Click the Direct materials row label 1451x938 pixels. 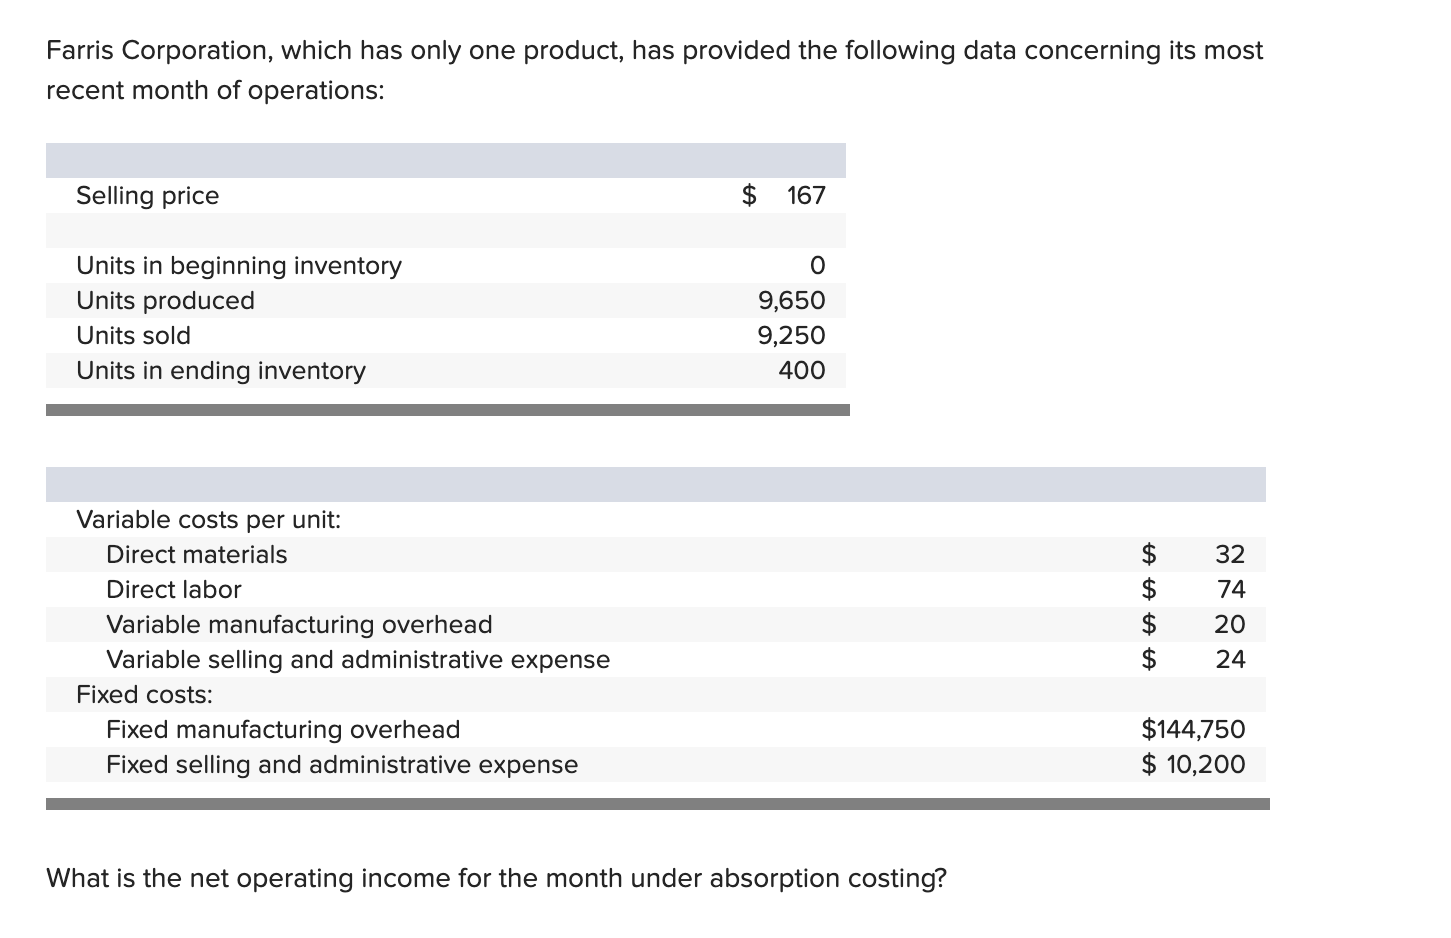(196, 555)
